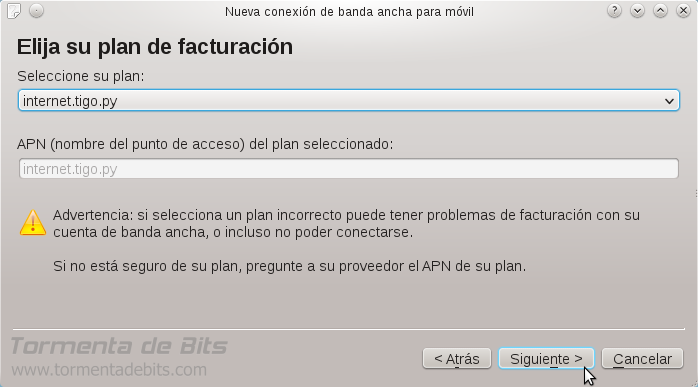Expand the plan list using the chevron arrow
Viewport: 698px width, 387px height.
tap(669, 101)
